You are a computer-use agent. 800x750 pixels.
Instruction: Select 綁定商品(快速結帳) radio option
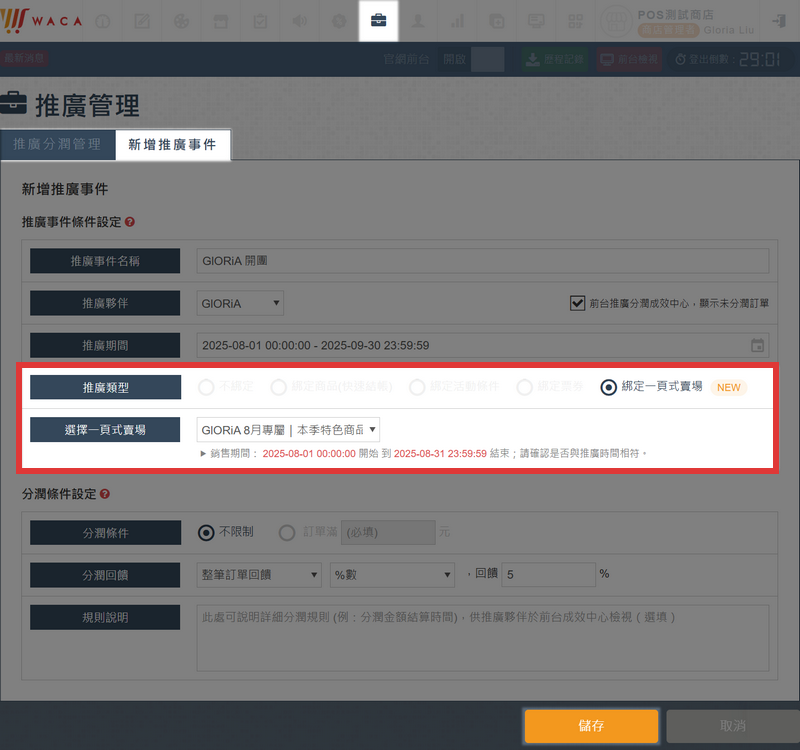[x=279, y=387]
